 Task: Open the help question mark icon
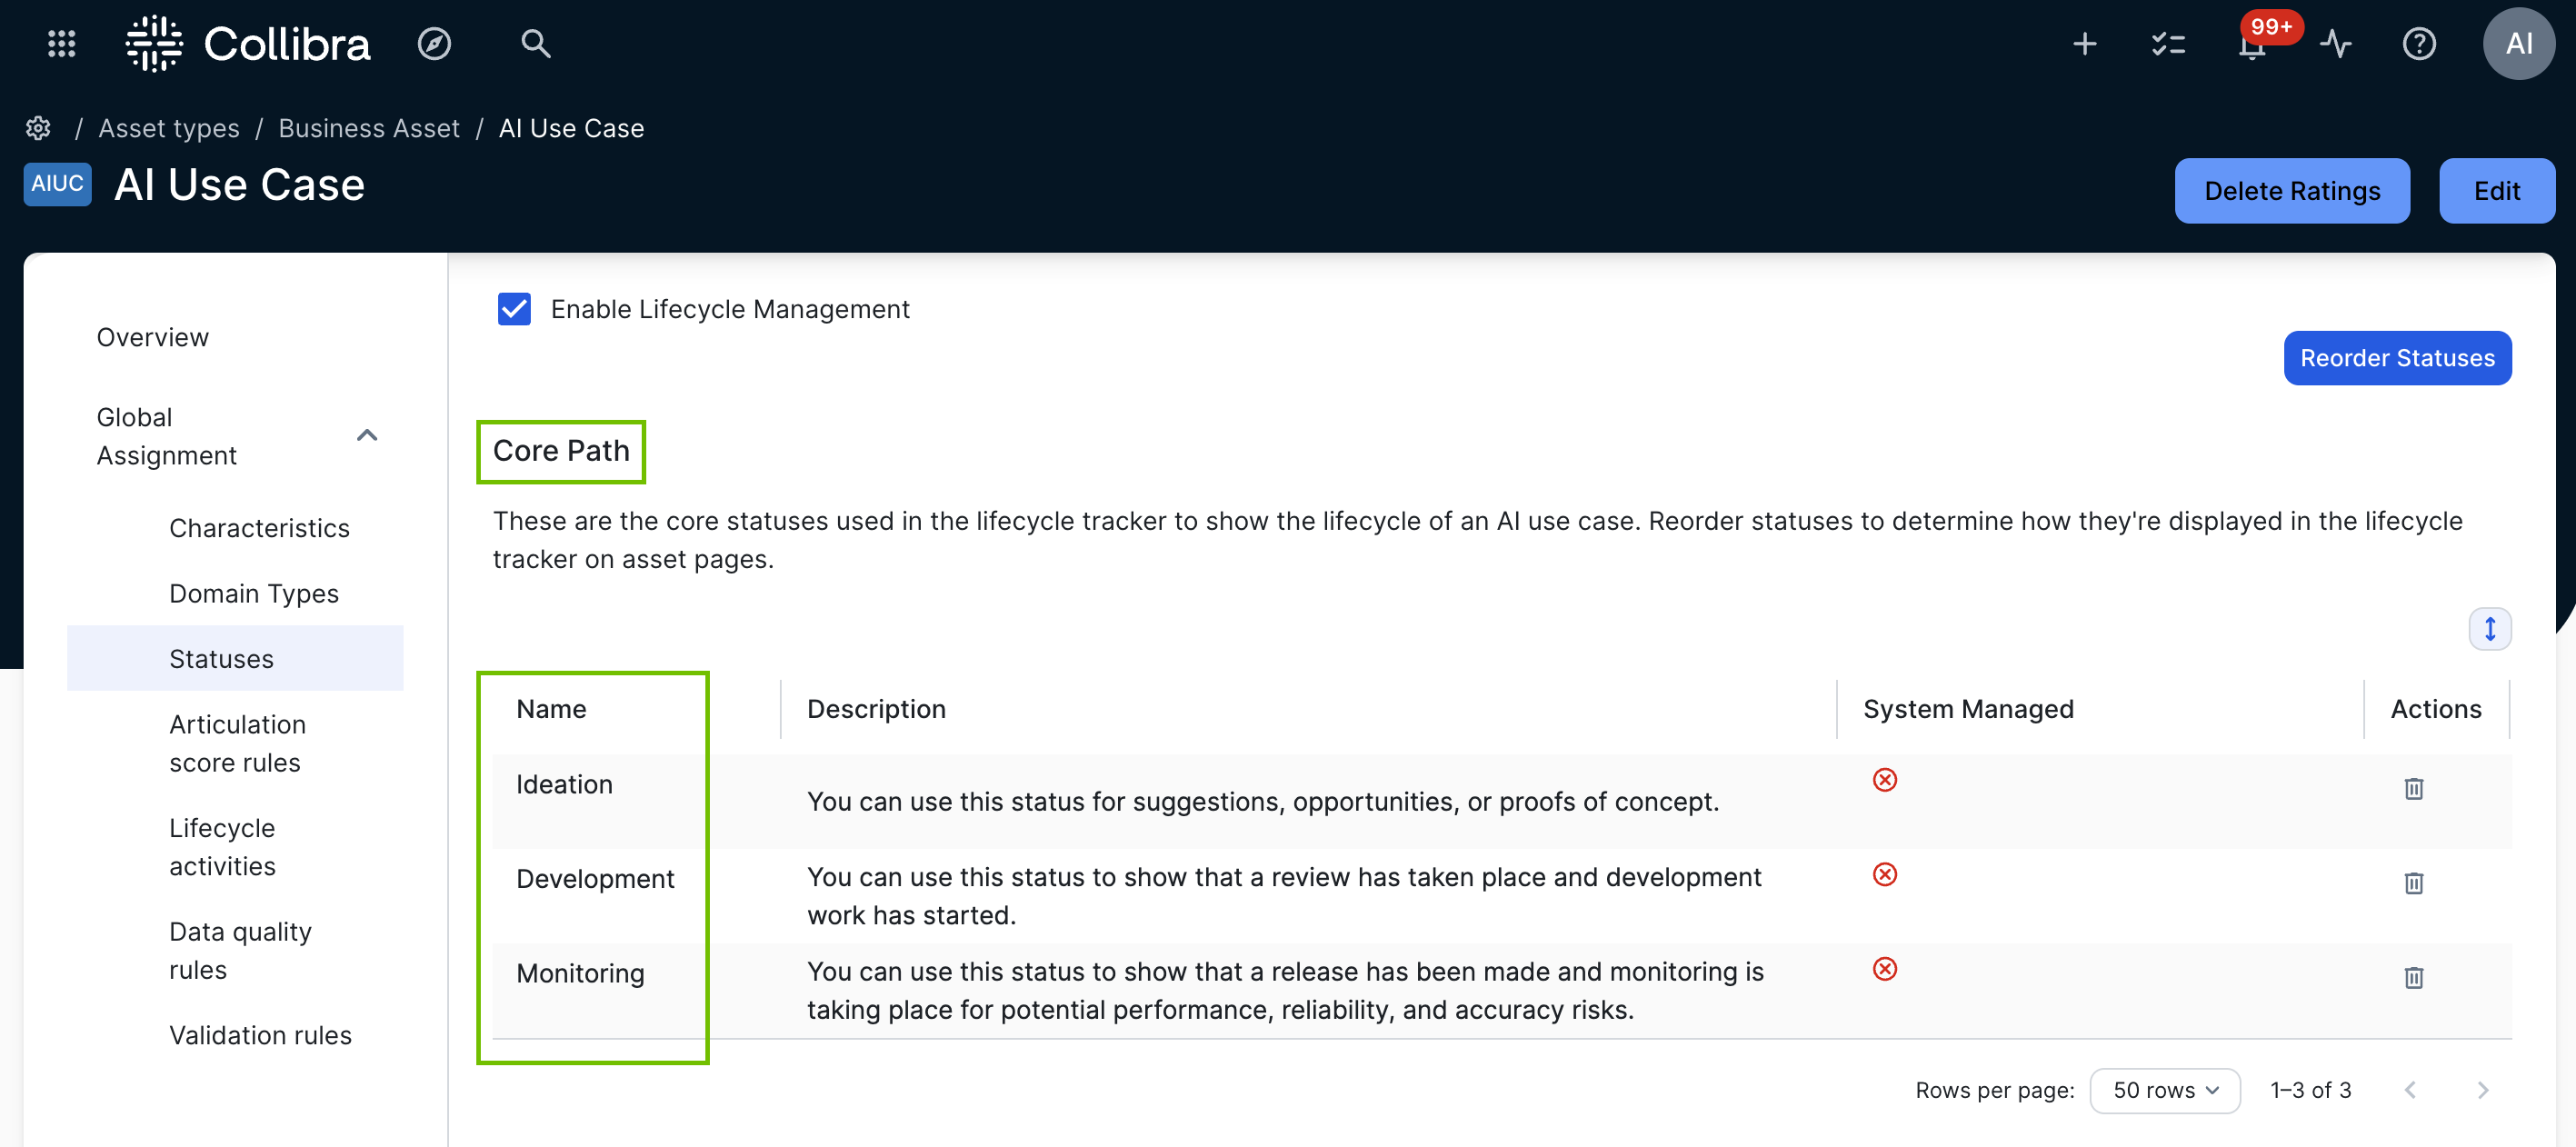[2419, 44]
